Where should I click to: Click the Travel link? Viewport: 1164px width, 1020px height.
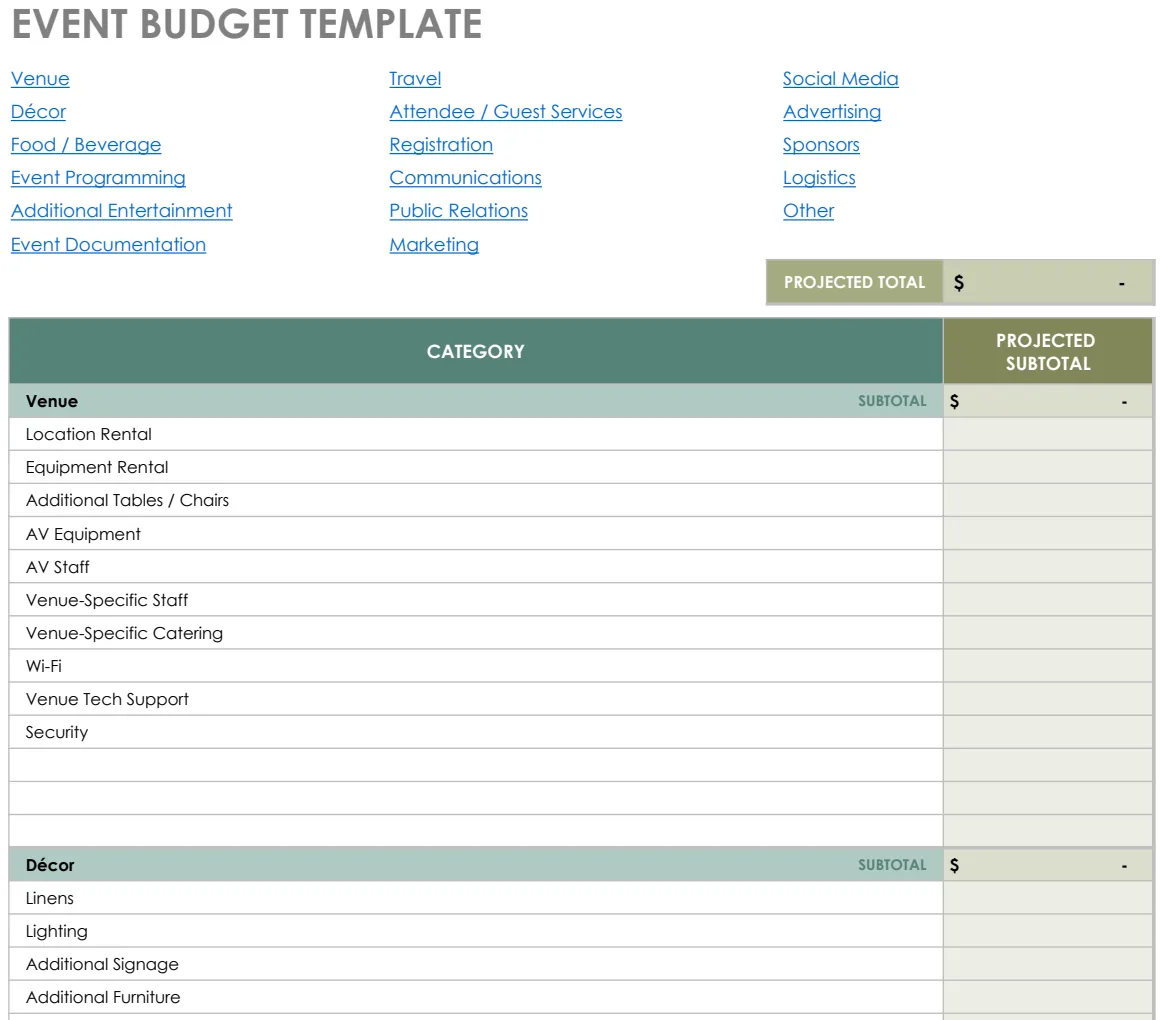415,79
